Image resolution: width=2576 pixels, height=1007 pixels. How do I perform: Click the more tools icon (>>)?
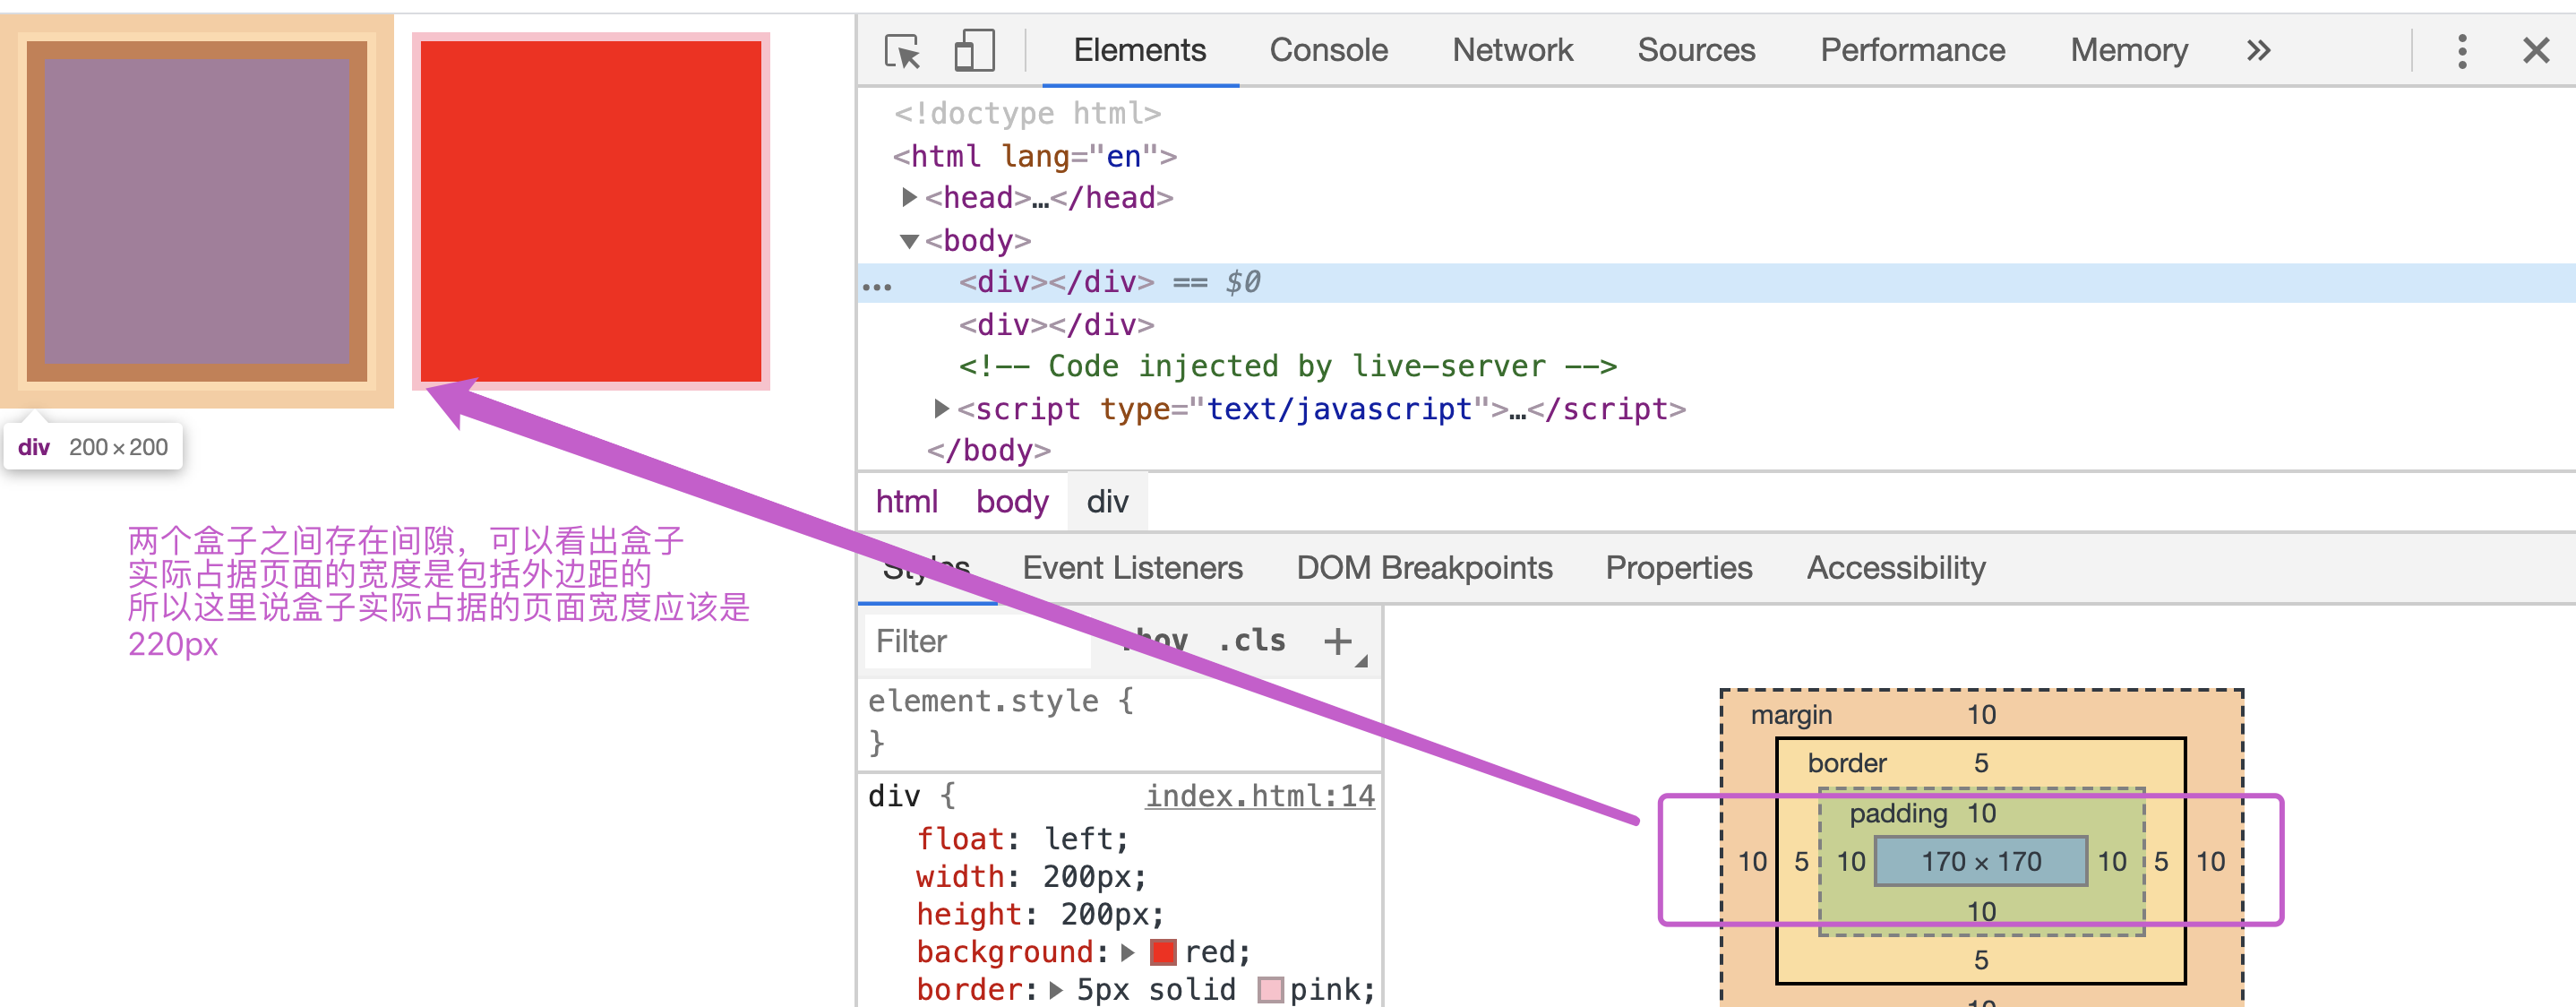coord(2259,51)
